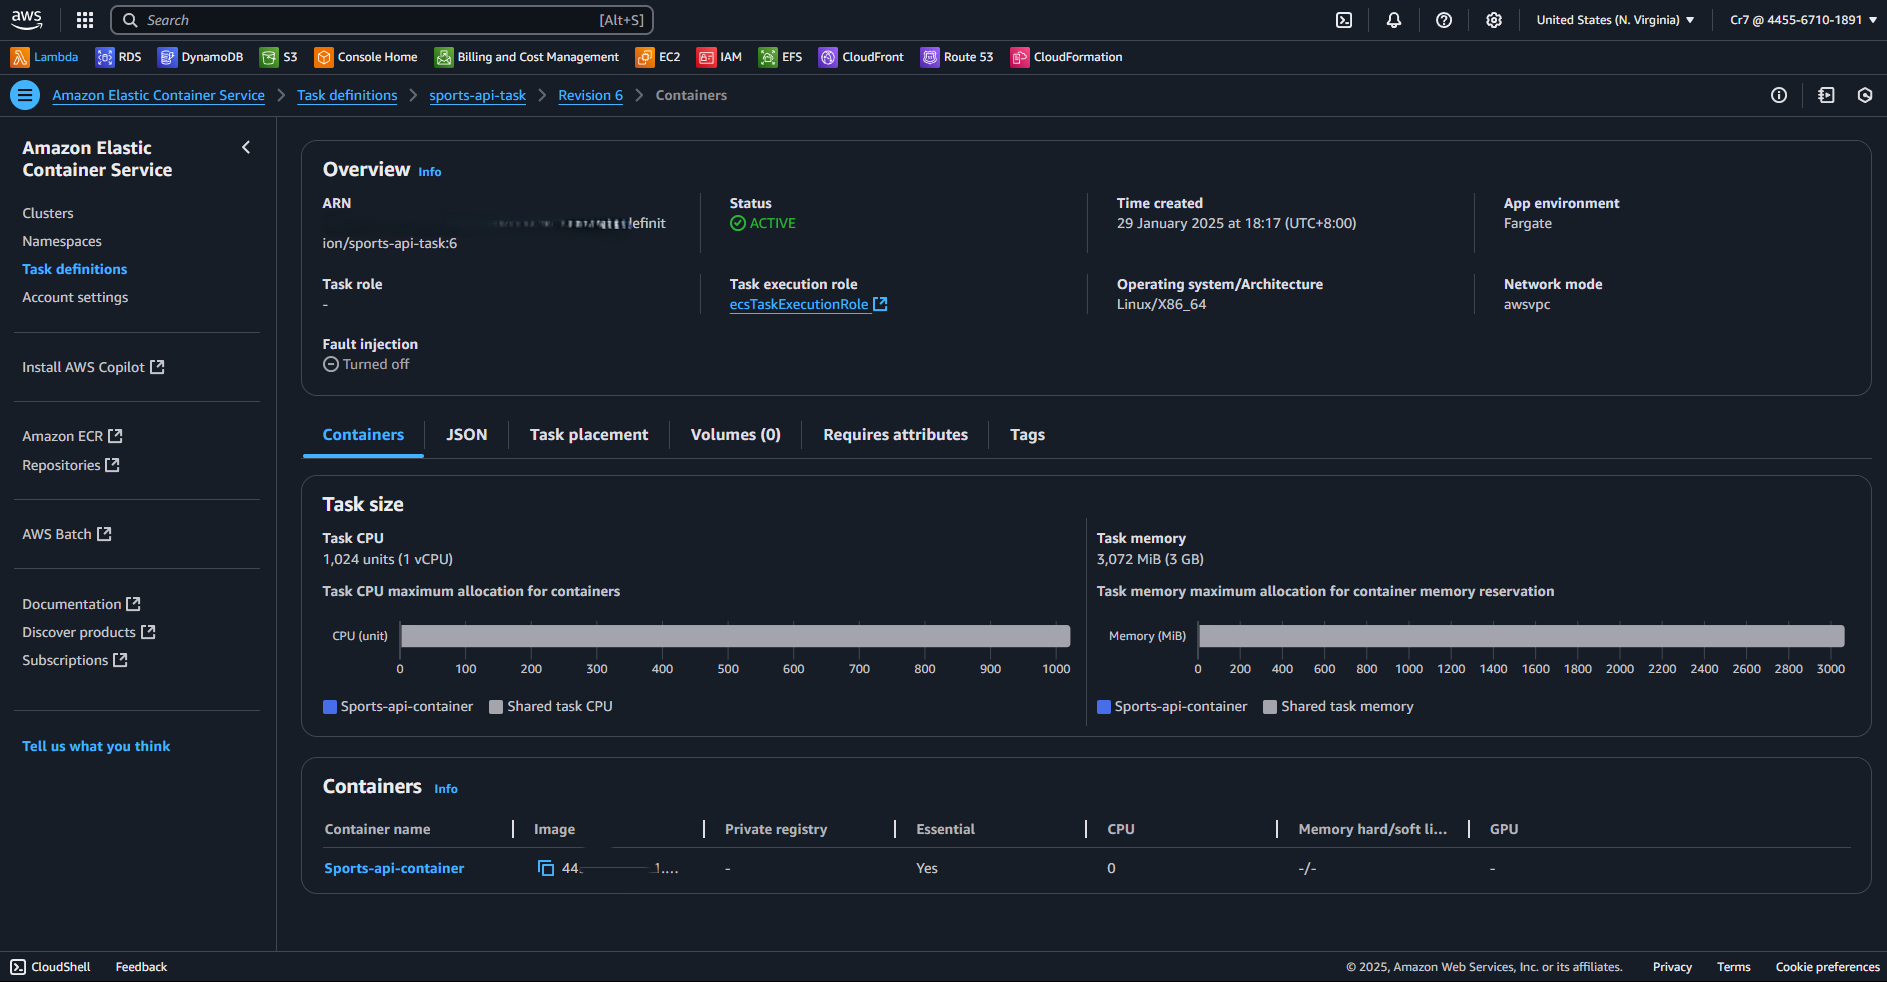Open Console Home shortcut
1887x982 pixels.
(x=366, y=57)
